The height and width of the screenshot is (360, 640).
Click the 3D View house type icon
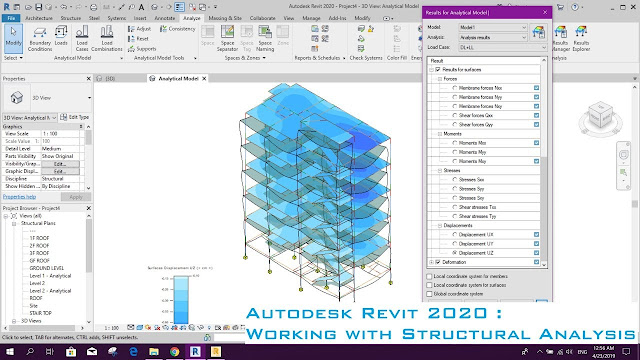pos(17,98)
